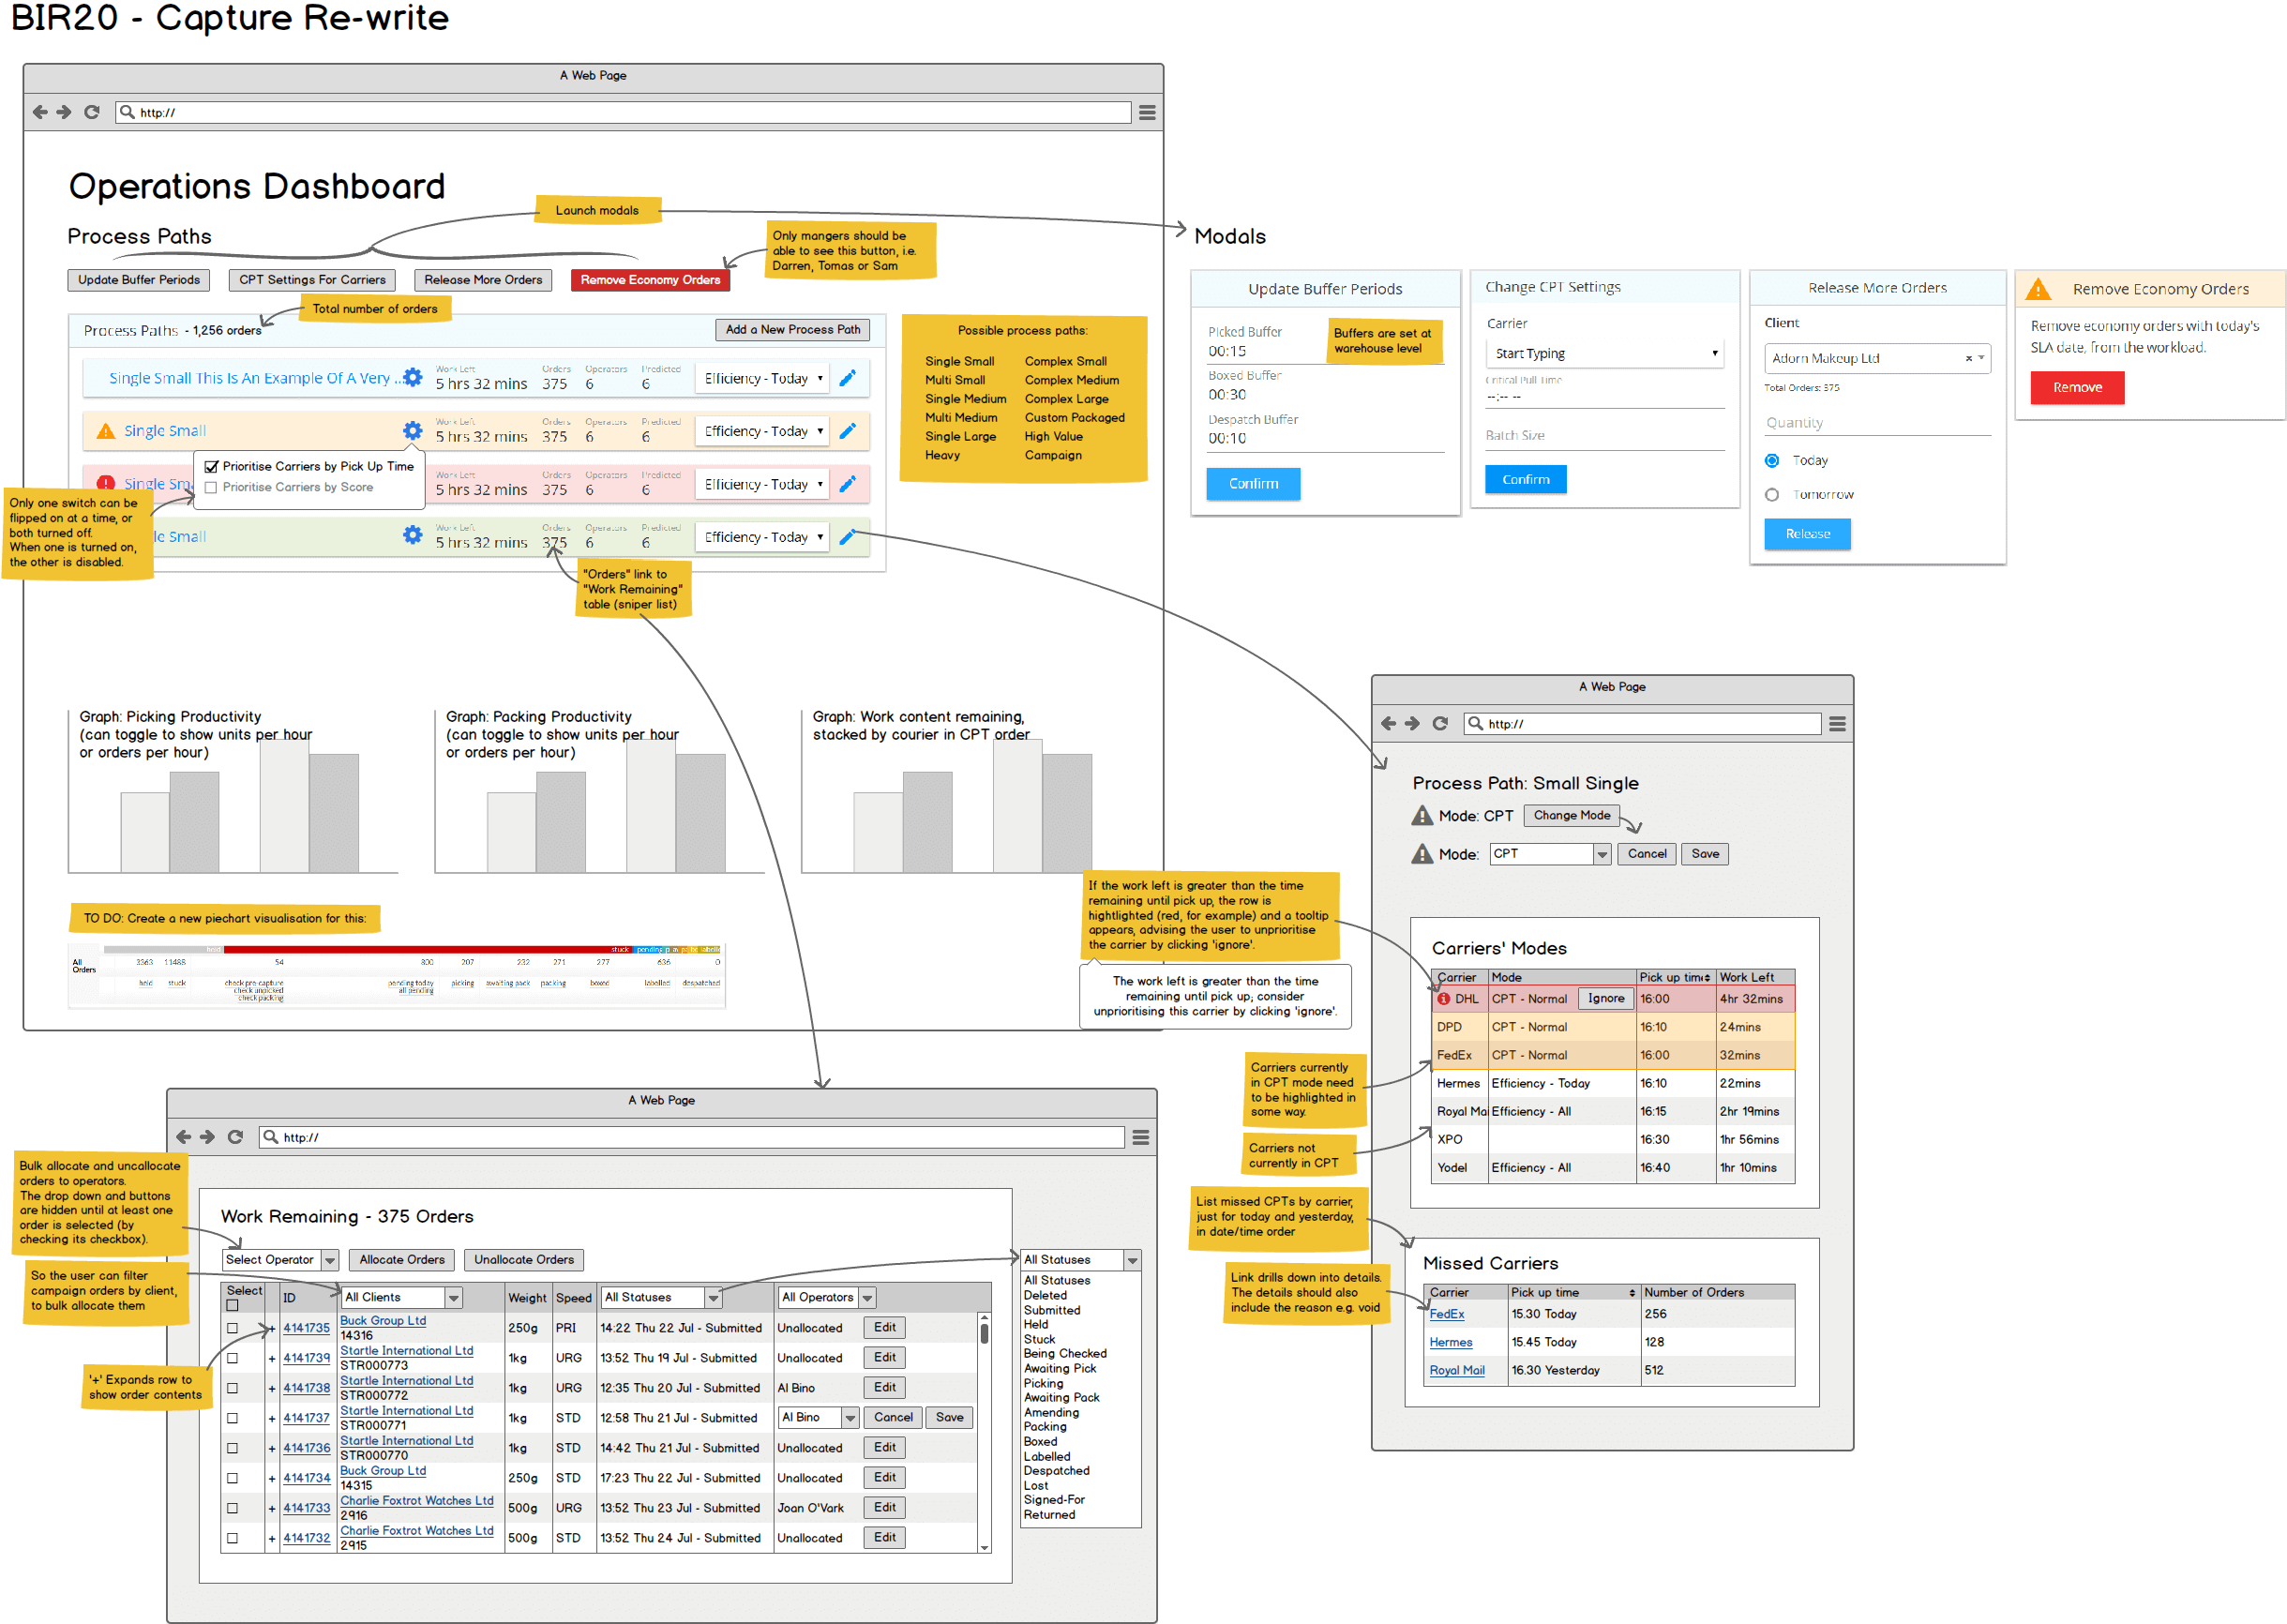Image resolution: width=2287 pixels, height=1624 pixels.
Task: Click the Work Remaining table scrollbar thumb
Action: (x=984, y=1334)
